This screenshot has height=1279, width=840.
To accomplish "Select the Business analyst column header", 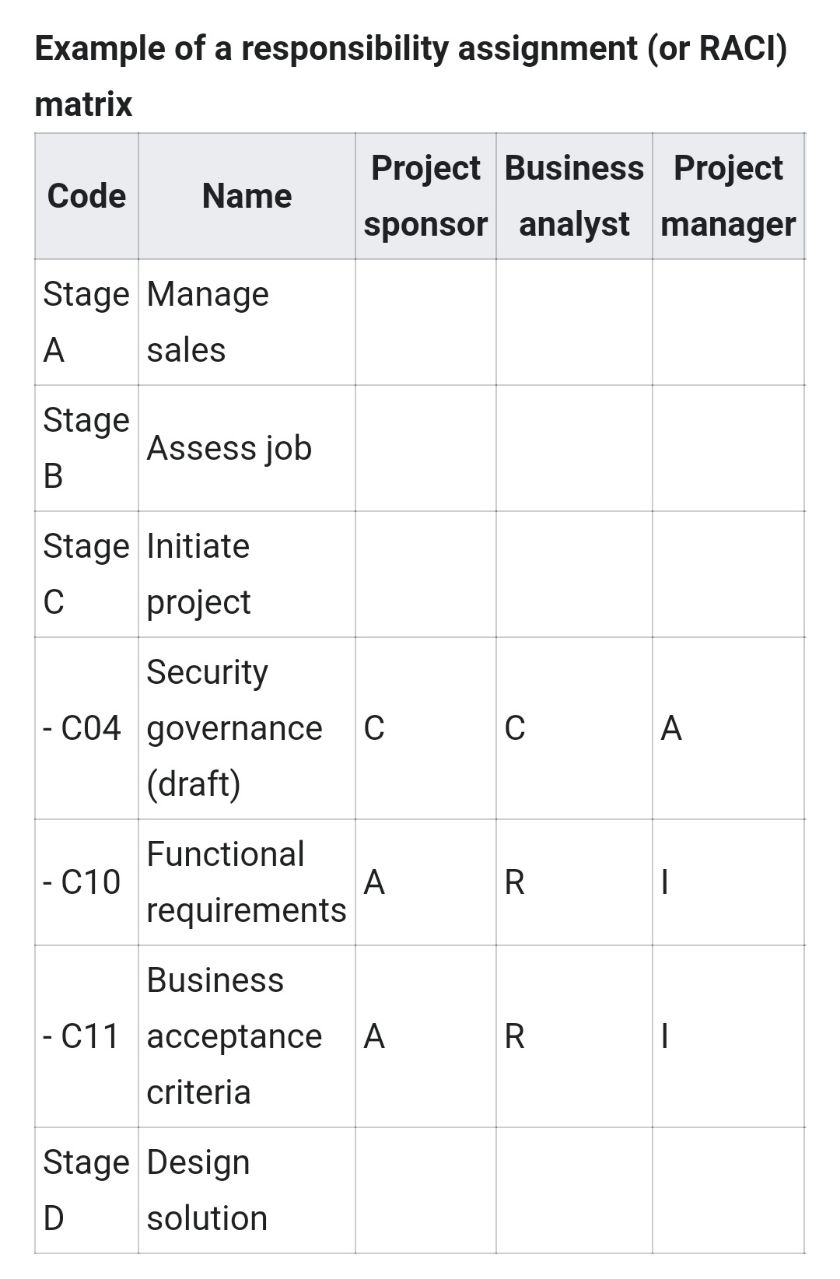I will 574,196.
